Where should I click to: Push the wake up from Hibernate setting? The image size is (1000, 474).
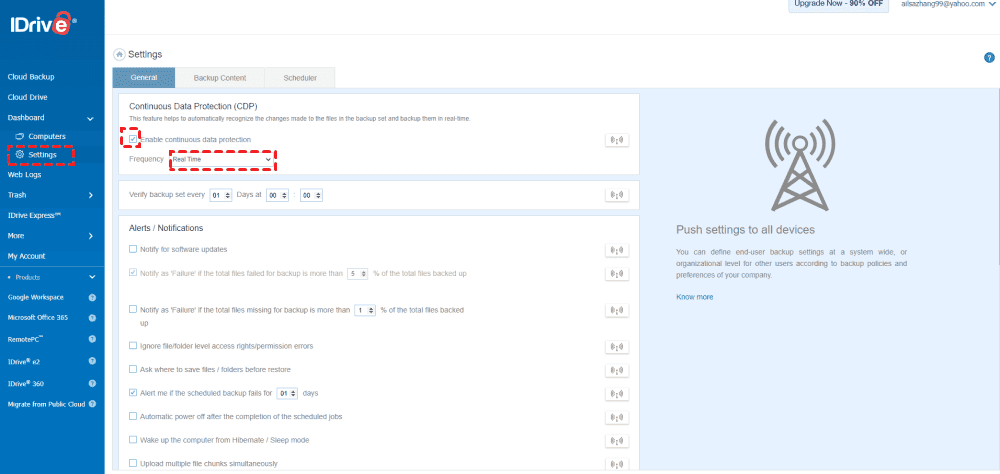[x=617, y=441]
